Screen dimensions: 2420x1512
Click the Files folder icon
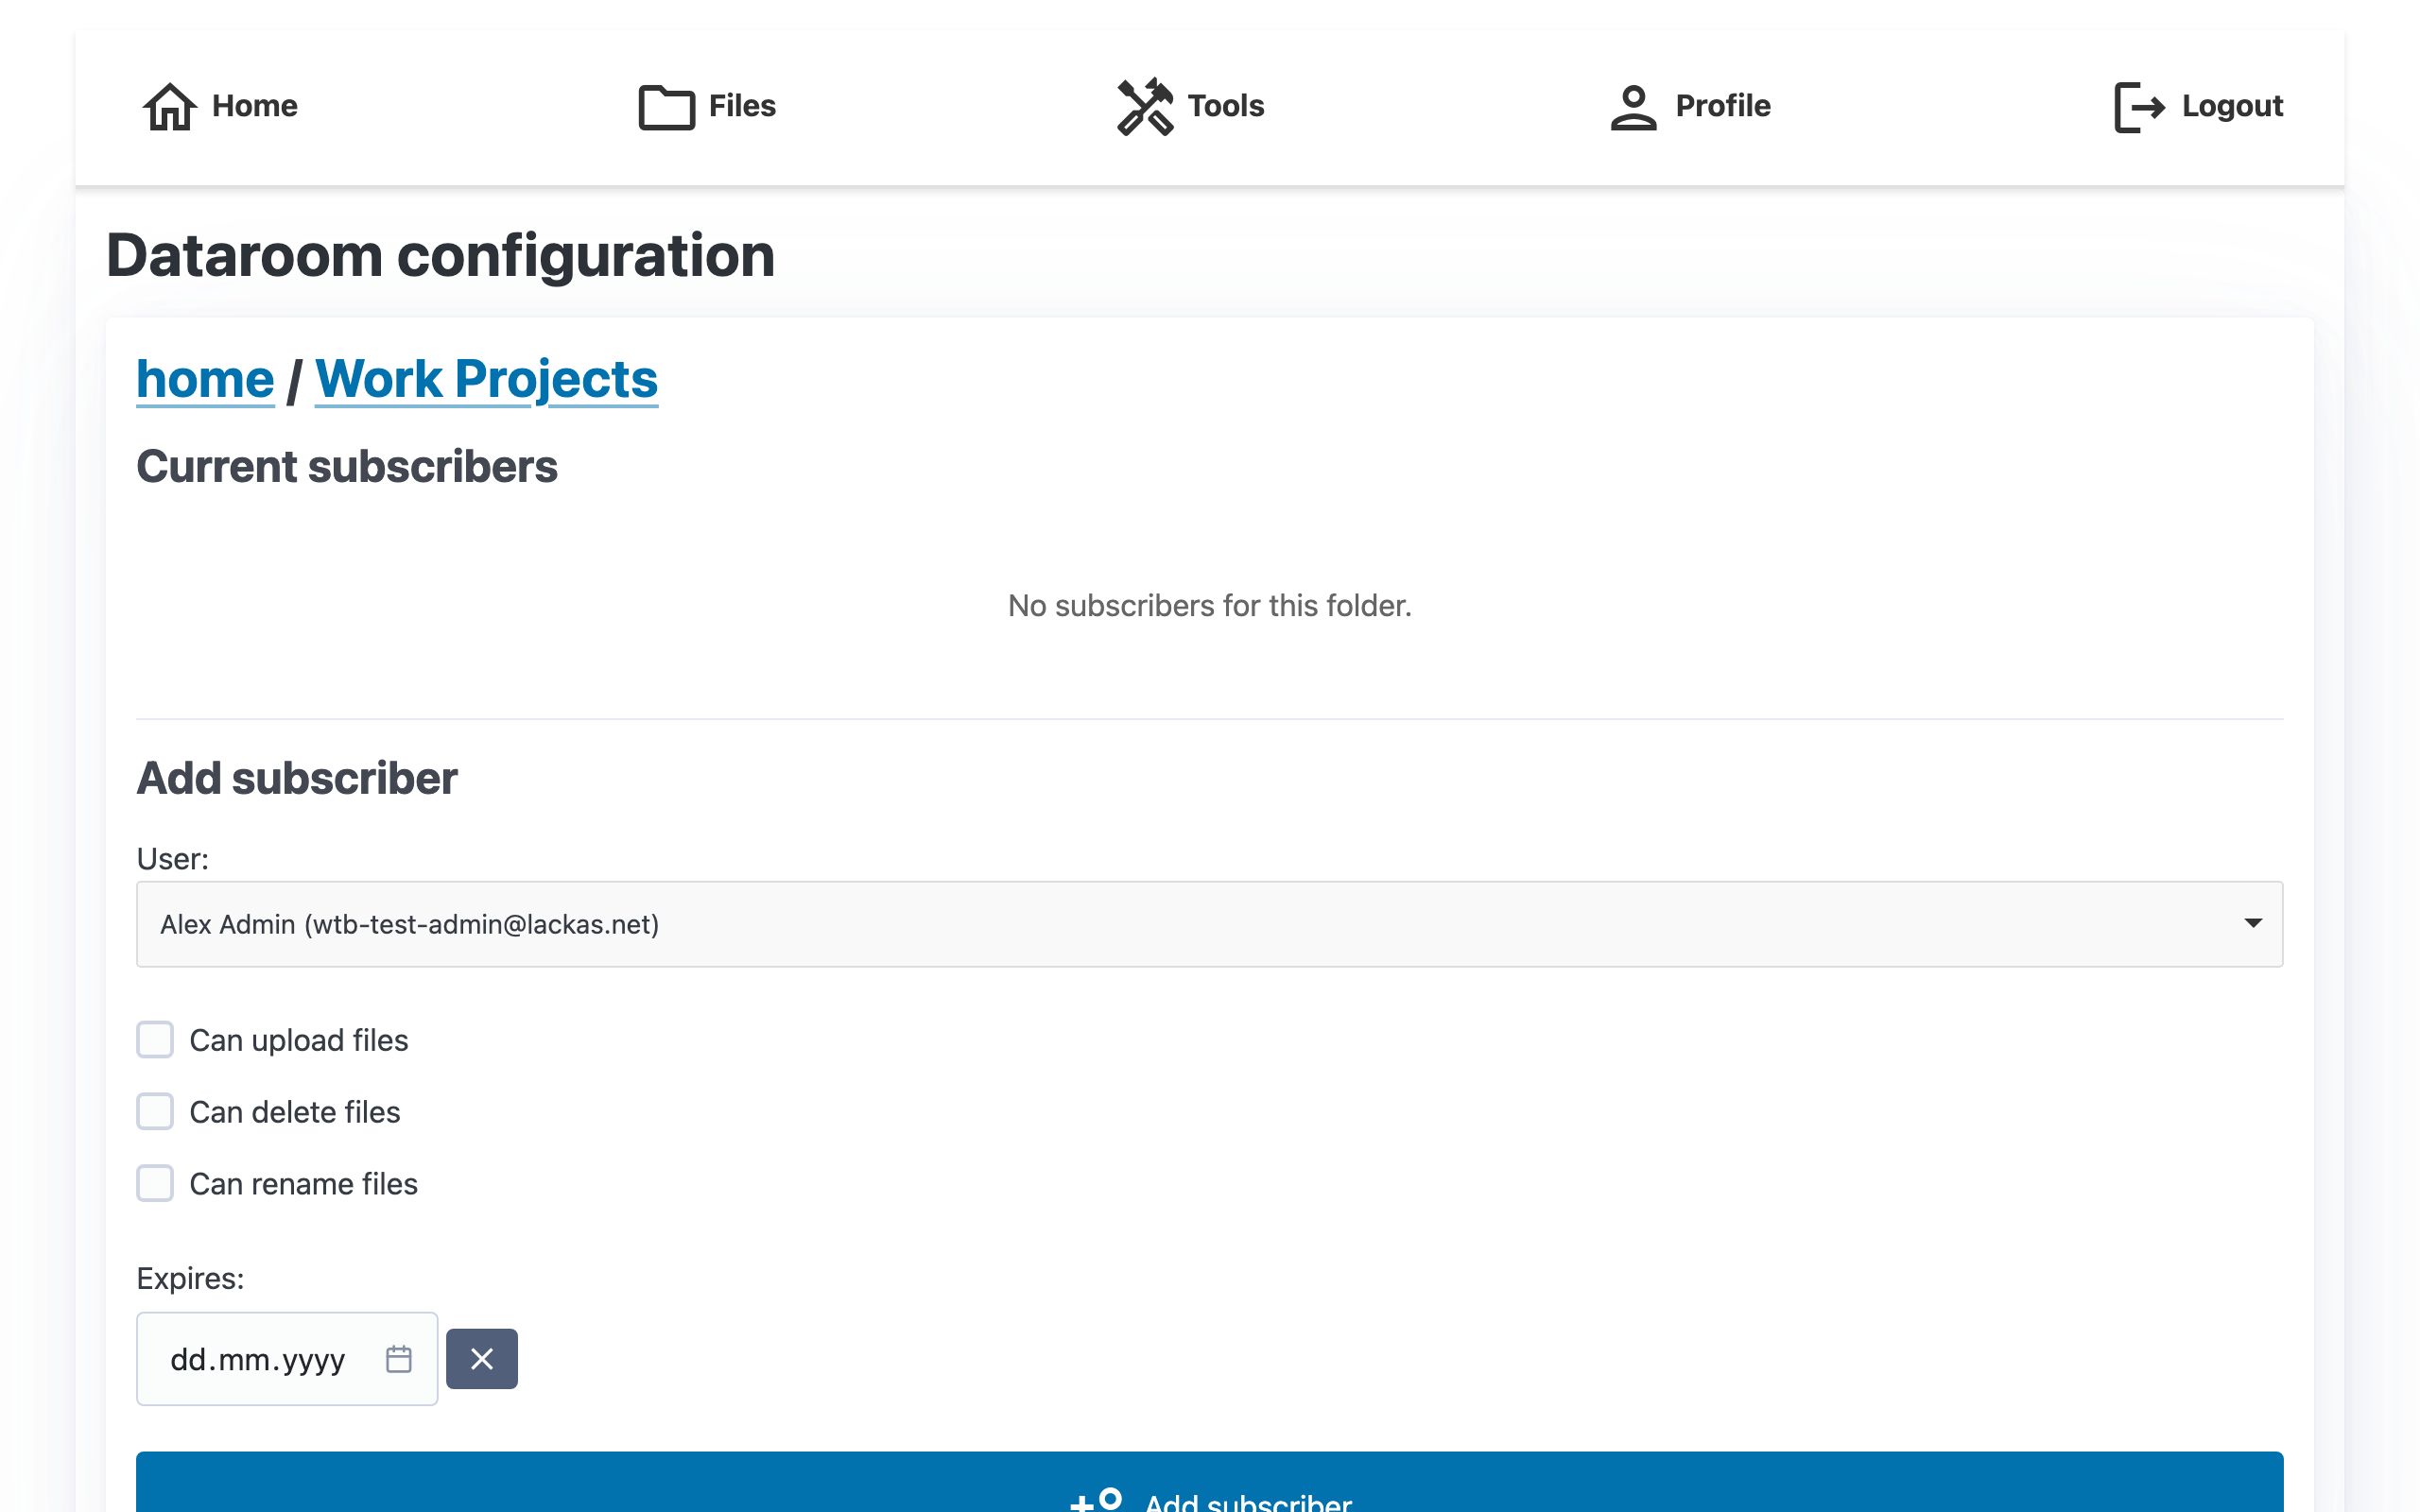[x=666, y=106]
